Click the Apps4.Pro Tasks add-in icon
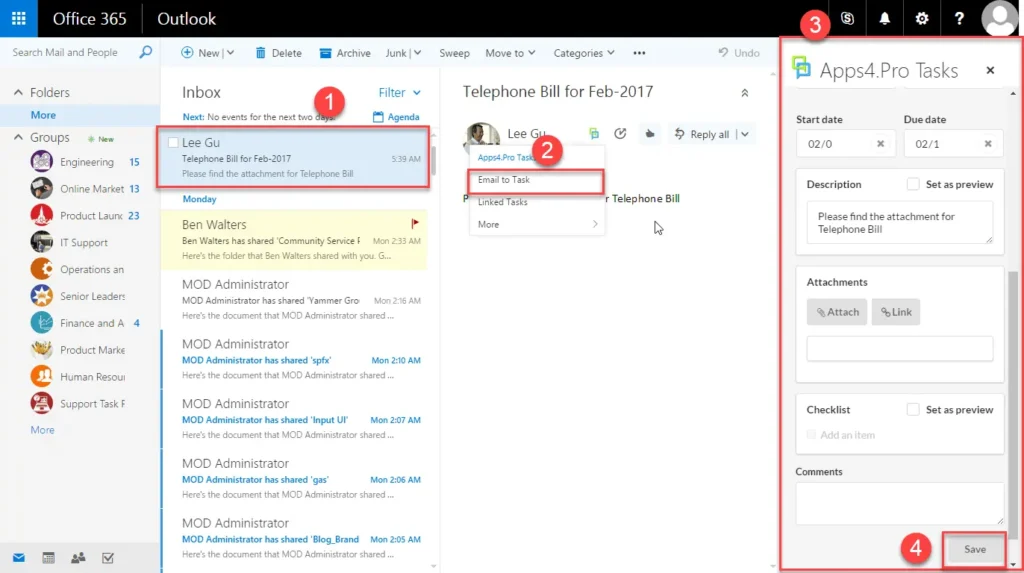 (594, 133)
